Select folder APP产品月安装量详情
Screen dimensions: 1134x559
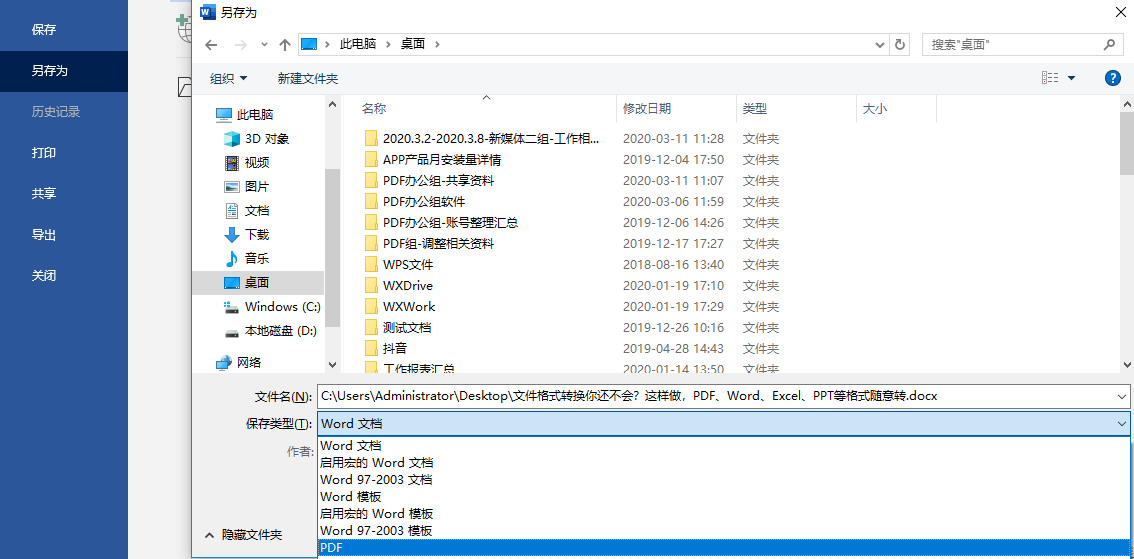tap(432, 160)
